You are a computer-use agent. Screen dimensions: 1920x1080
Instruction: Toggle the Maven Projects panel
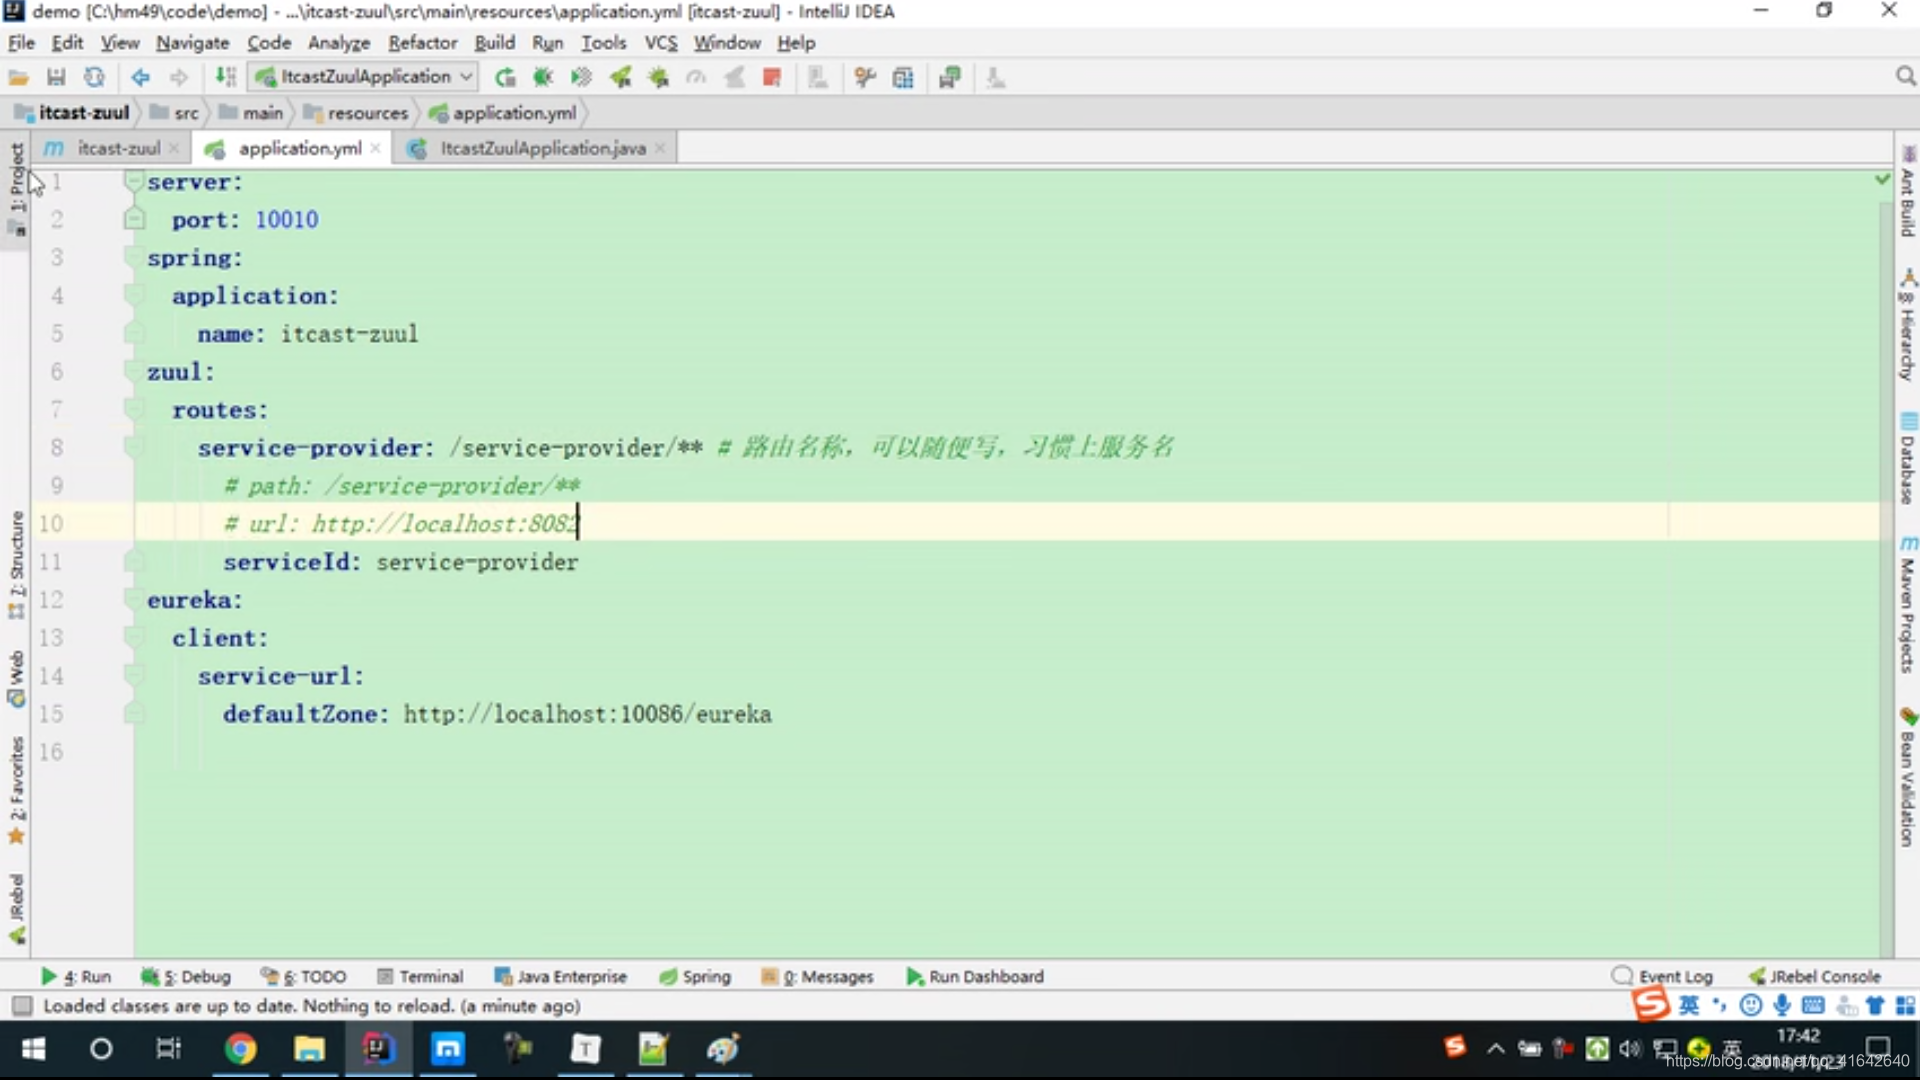click(1907, 605)
